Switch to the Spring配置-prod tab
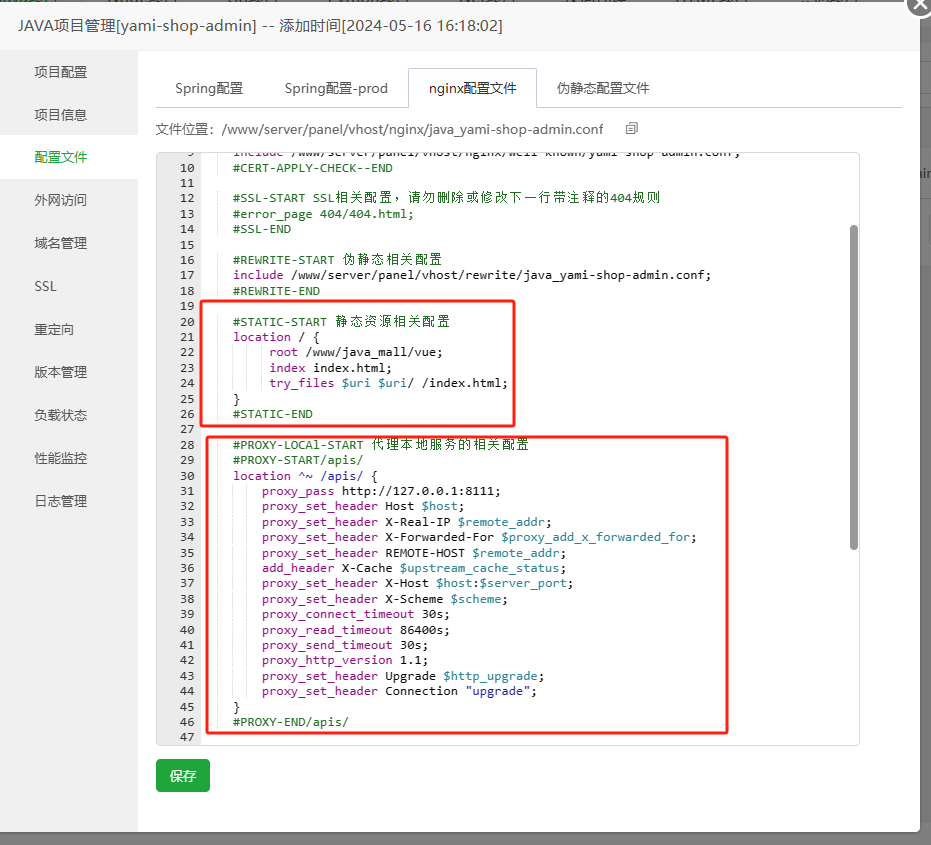Image resolution: width=931 pixels, height=845 pixels. (x=337, y=88)
